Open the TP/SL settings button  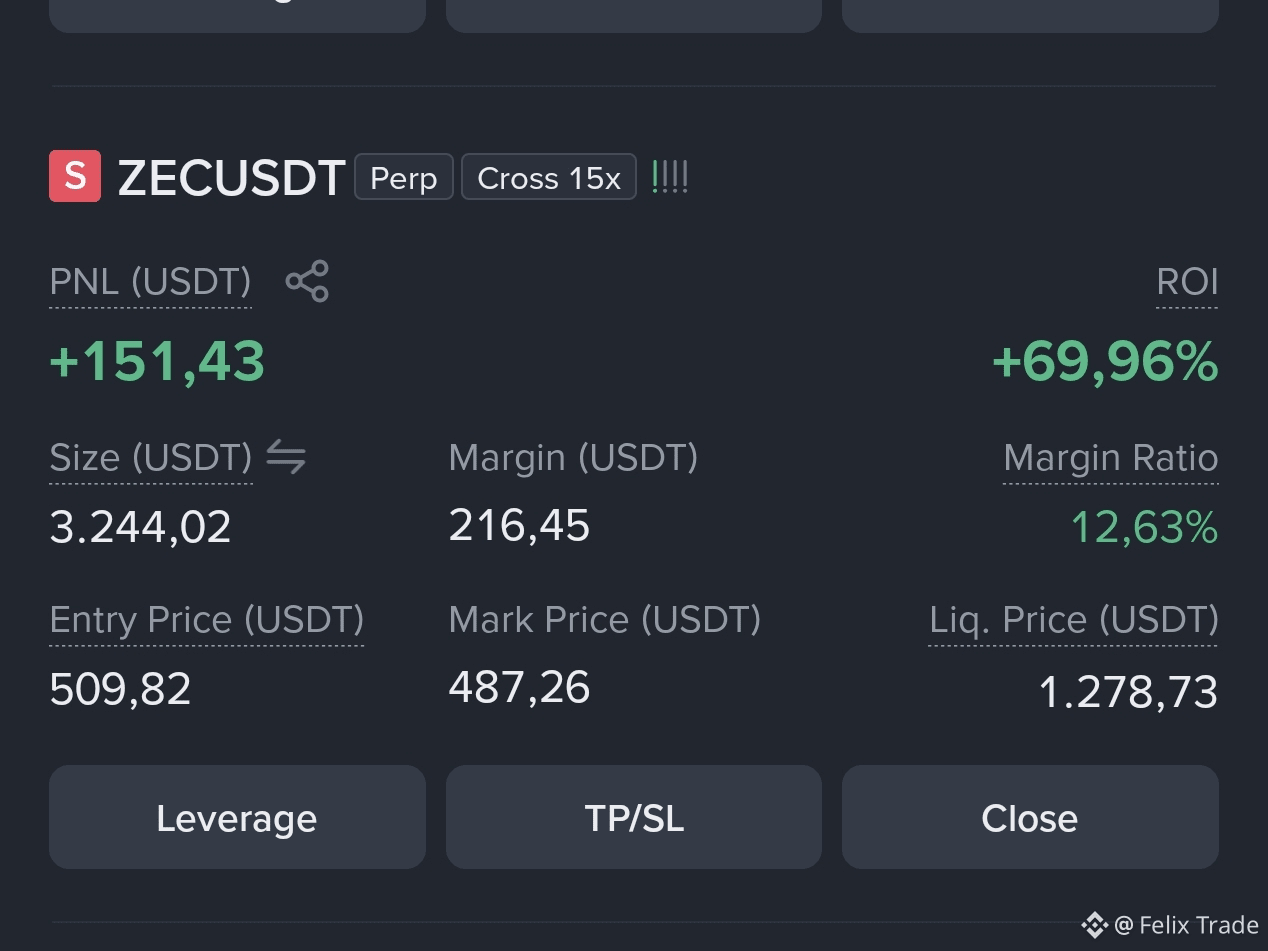tap(634, 817)
